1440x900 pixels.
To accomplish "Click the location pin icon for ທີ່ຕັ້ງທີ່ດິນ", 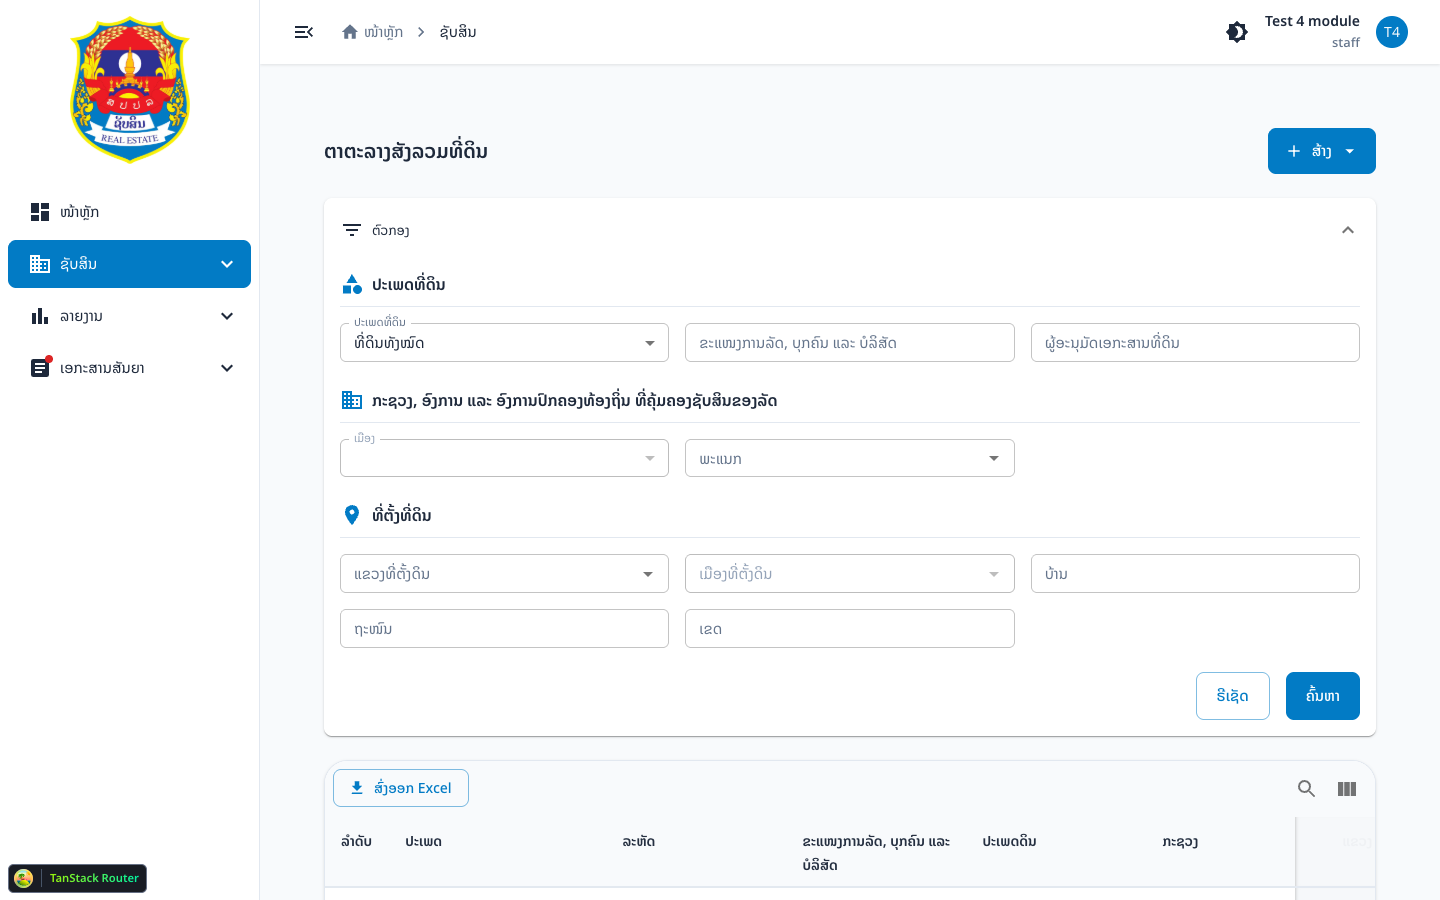I will [352, 515].
